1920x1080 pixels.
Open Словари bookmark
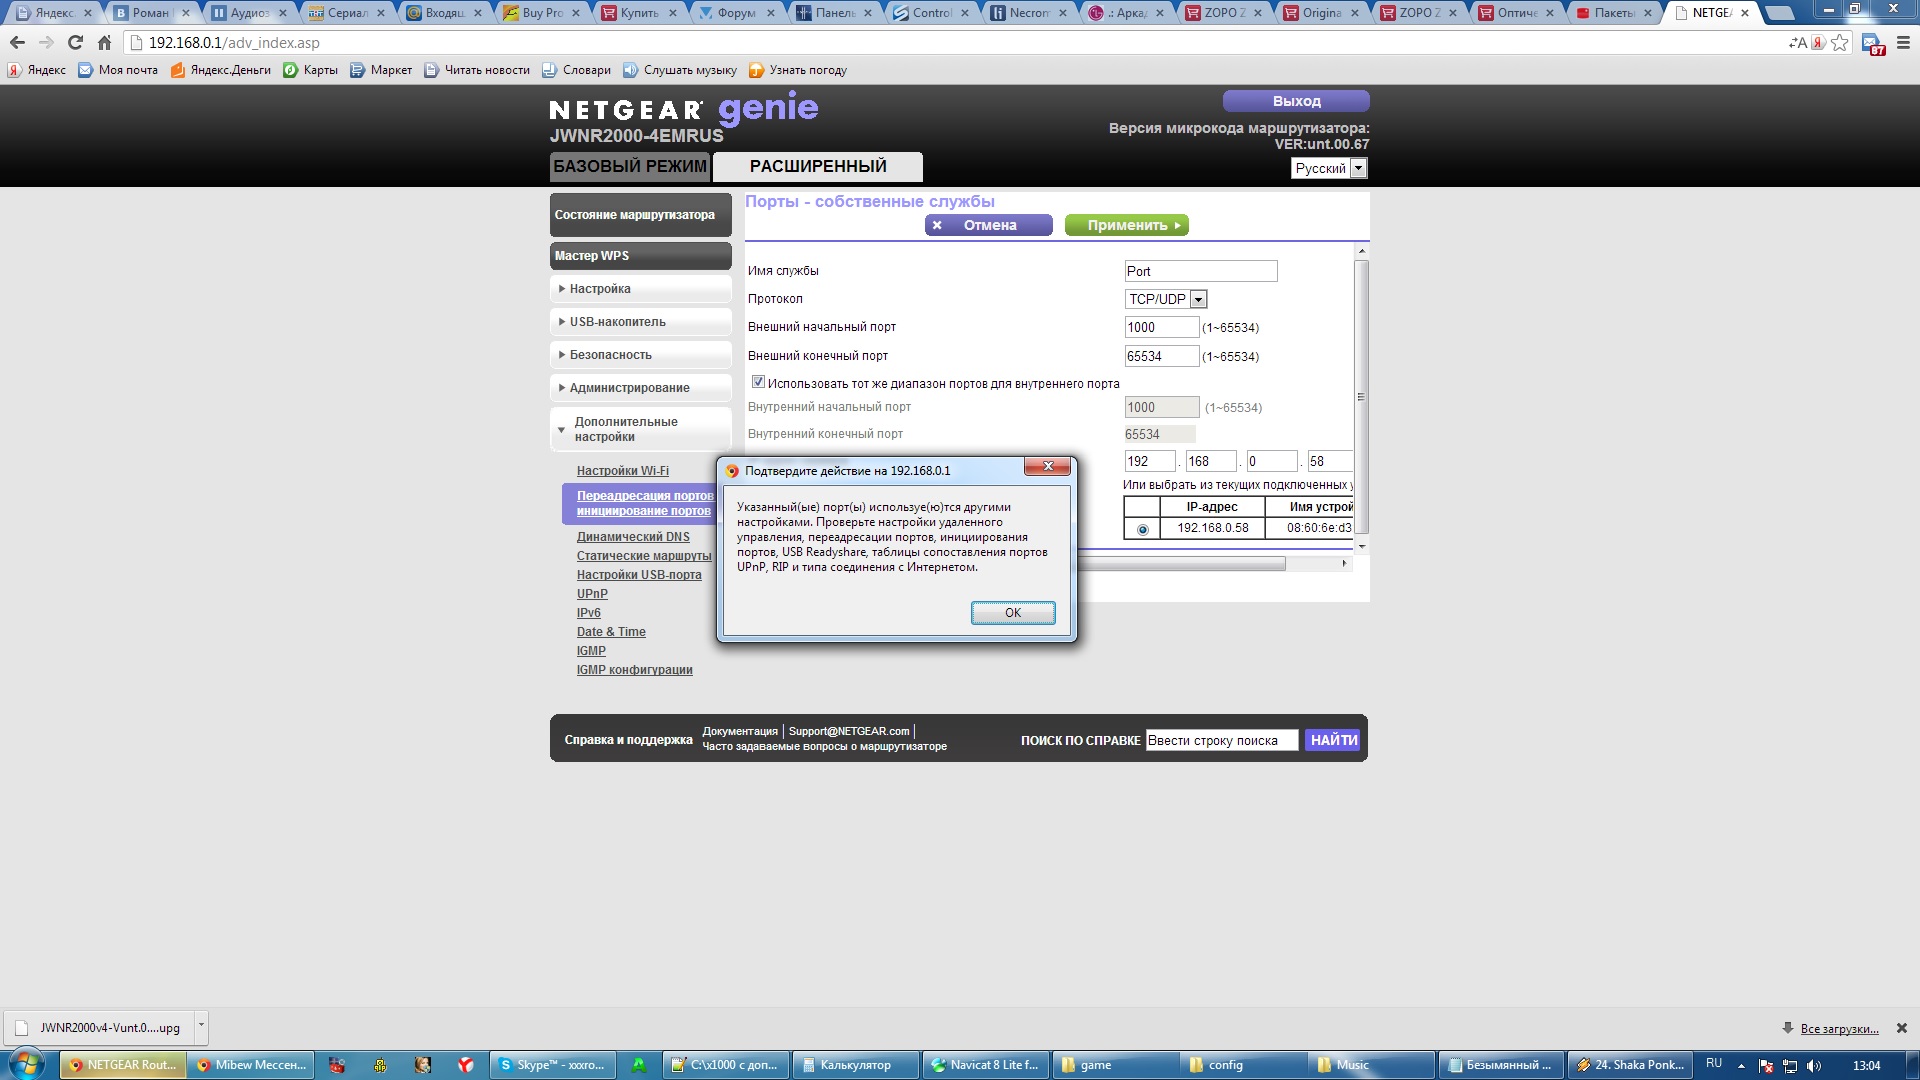[576, 70]
